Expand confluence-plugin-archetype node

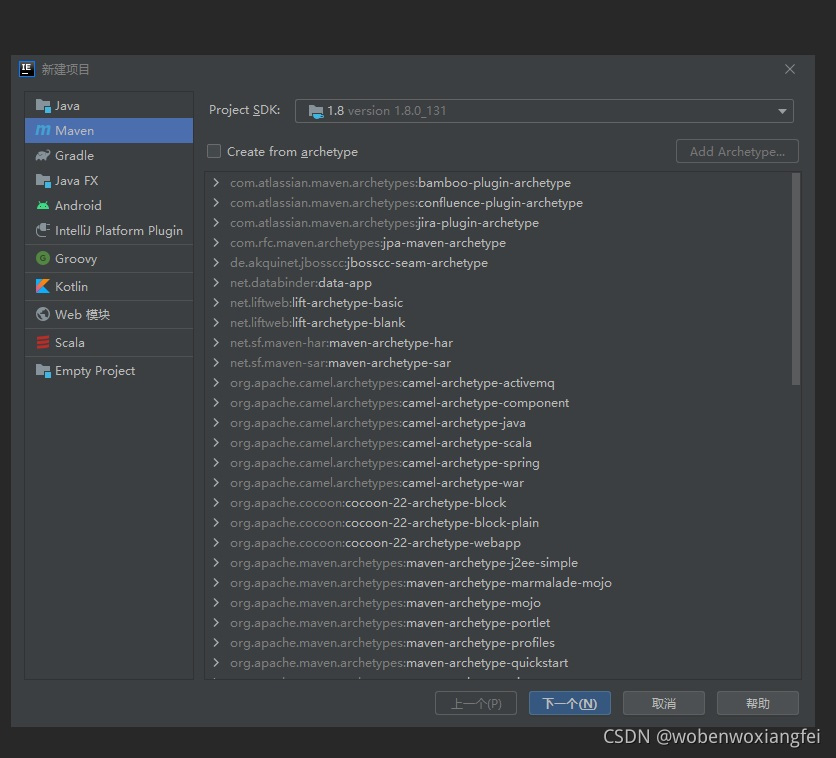coord(216,203)
